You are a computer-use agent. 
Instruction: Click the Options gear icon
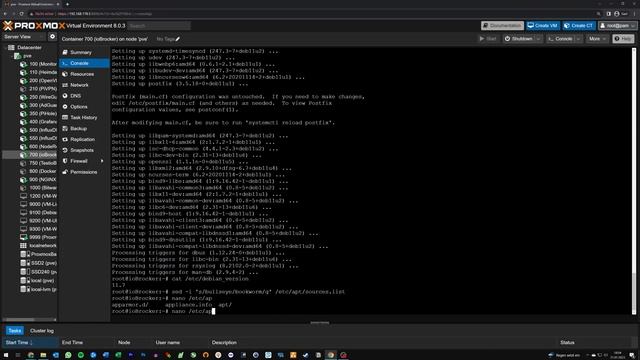[65, 107]
